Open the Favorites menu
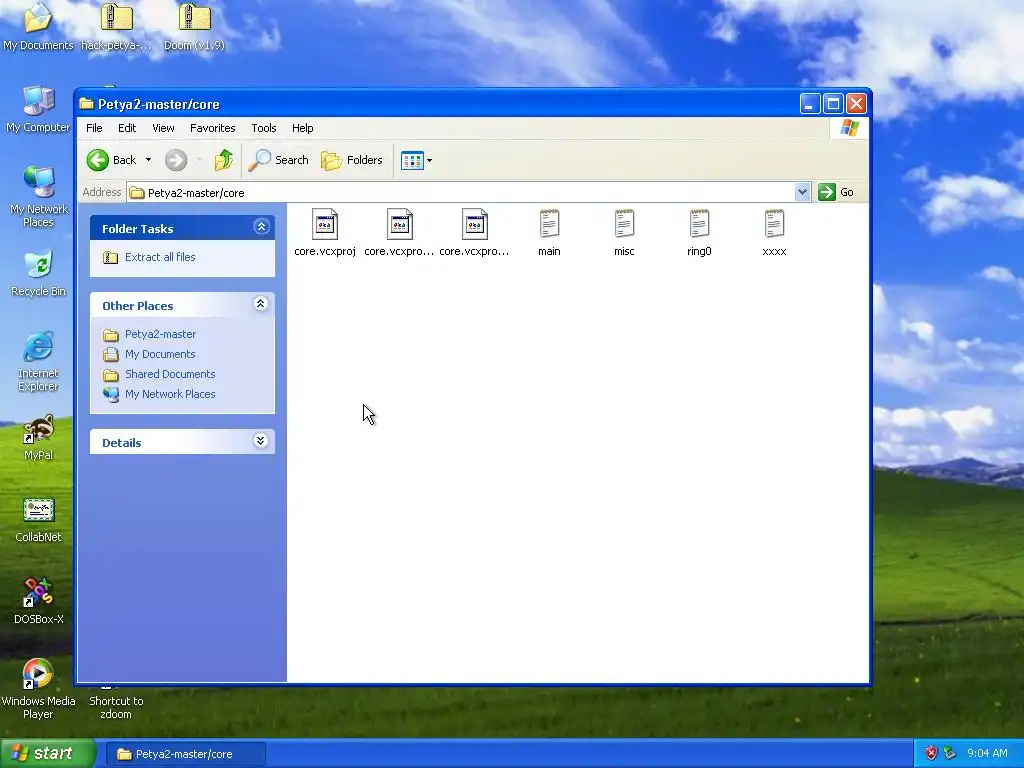 212,128
